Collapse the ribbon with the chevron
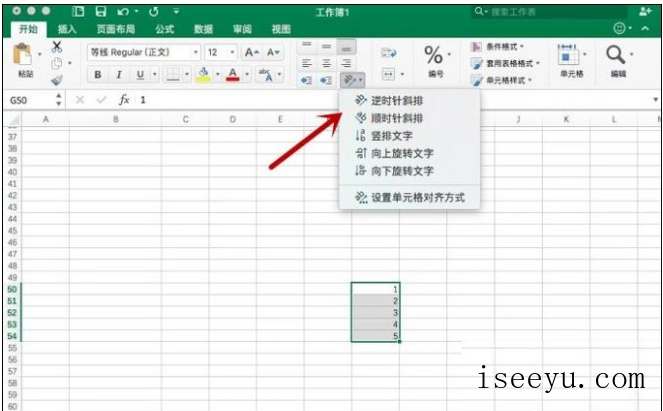This screenshot has width=663, height=411. point(645,29)
